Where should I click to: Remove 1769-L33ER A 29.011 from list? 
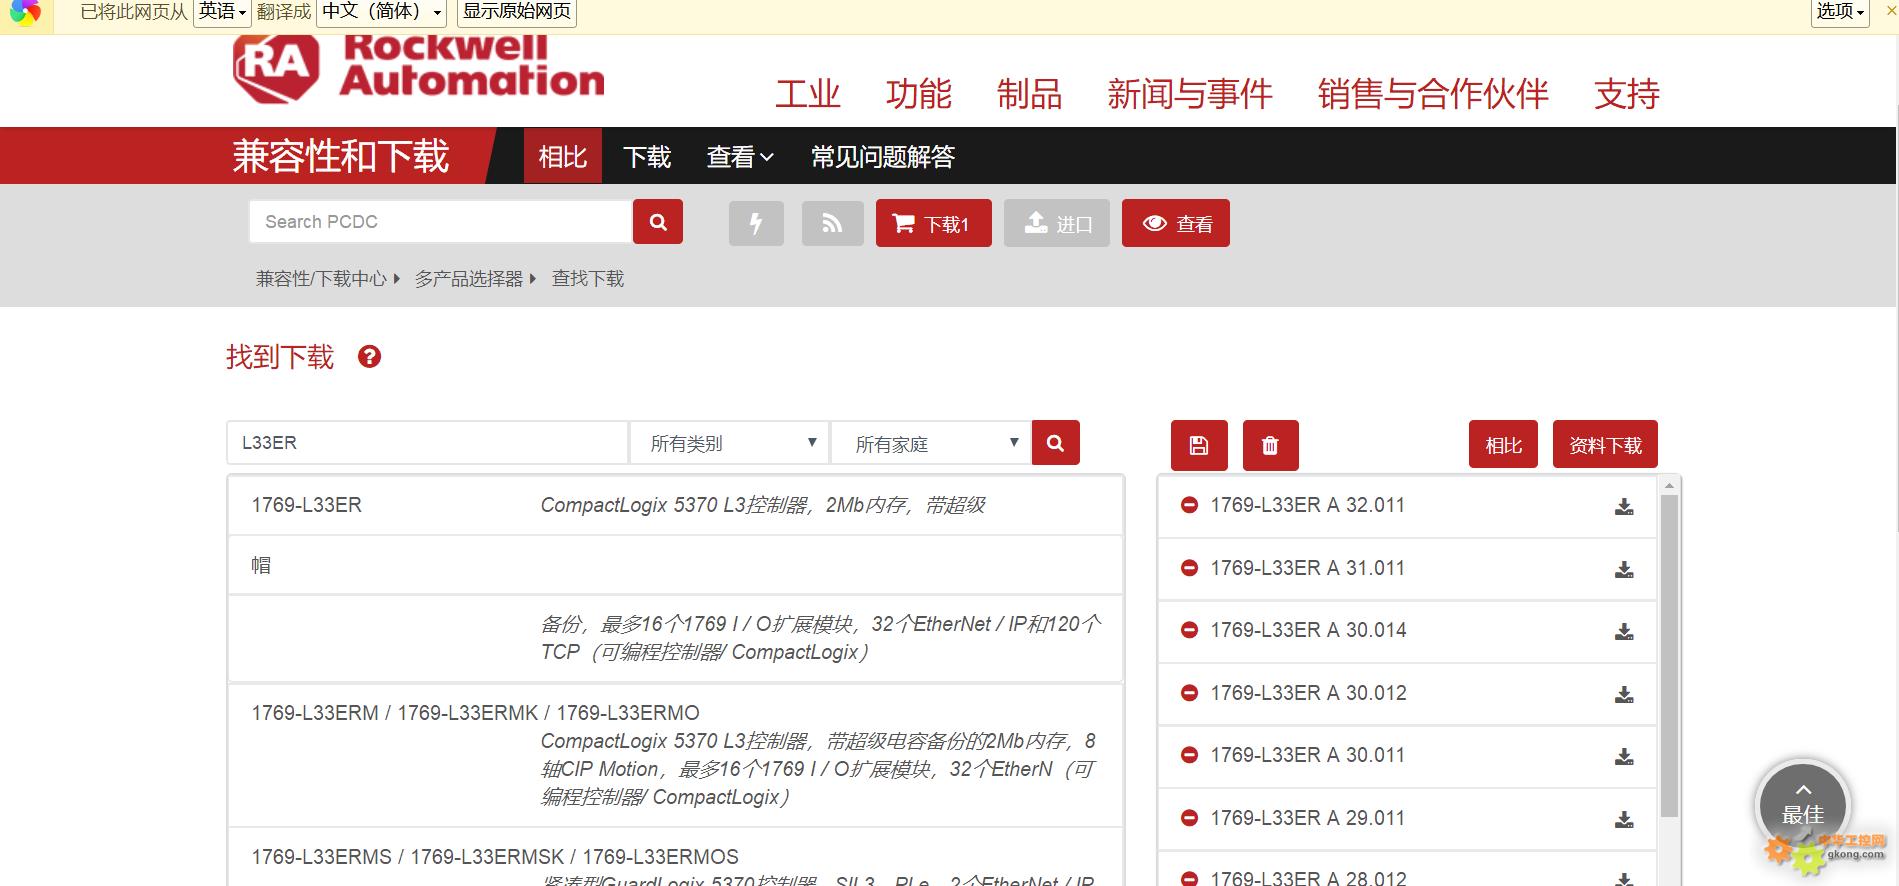tap(1189, 818)
